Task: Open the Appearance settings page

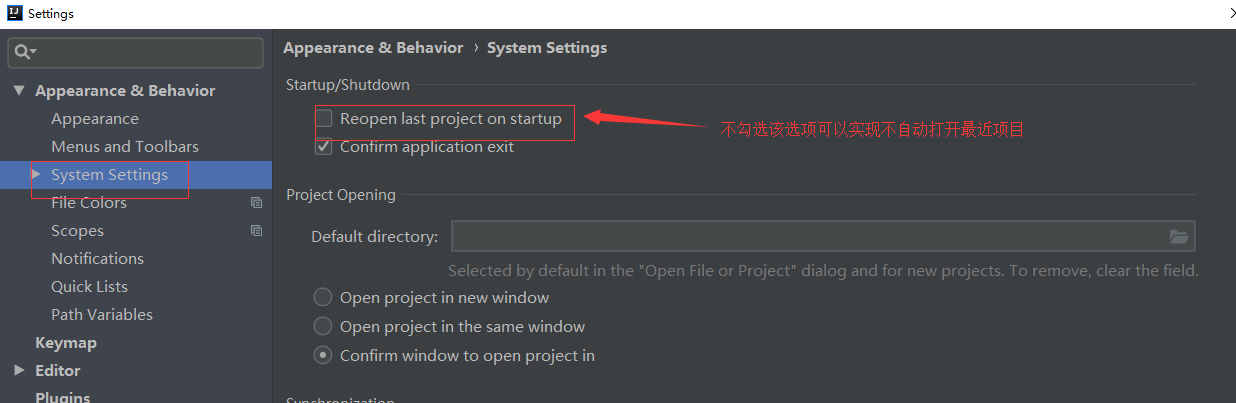Action: tap(95, 119)
